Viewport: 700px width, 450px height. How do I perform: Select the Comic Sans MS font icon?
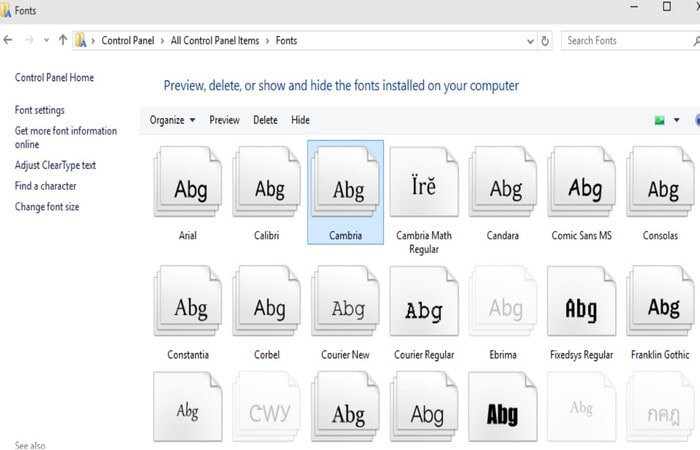tap(582, 182)
